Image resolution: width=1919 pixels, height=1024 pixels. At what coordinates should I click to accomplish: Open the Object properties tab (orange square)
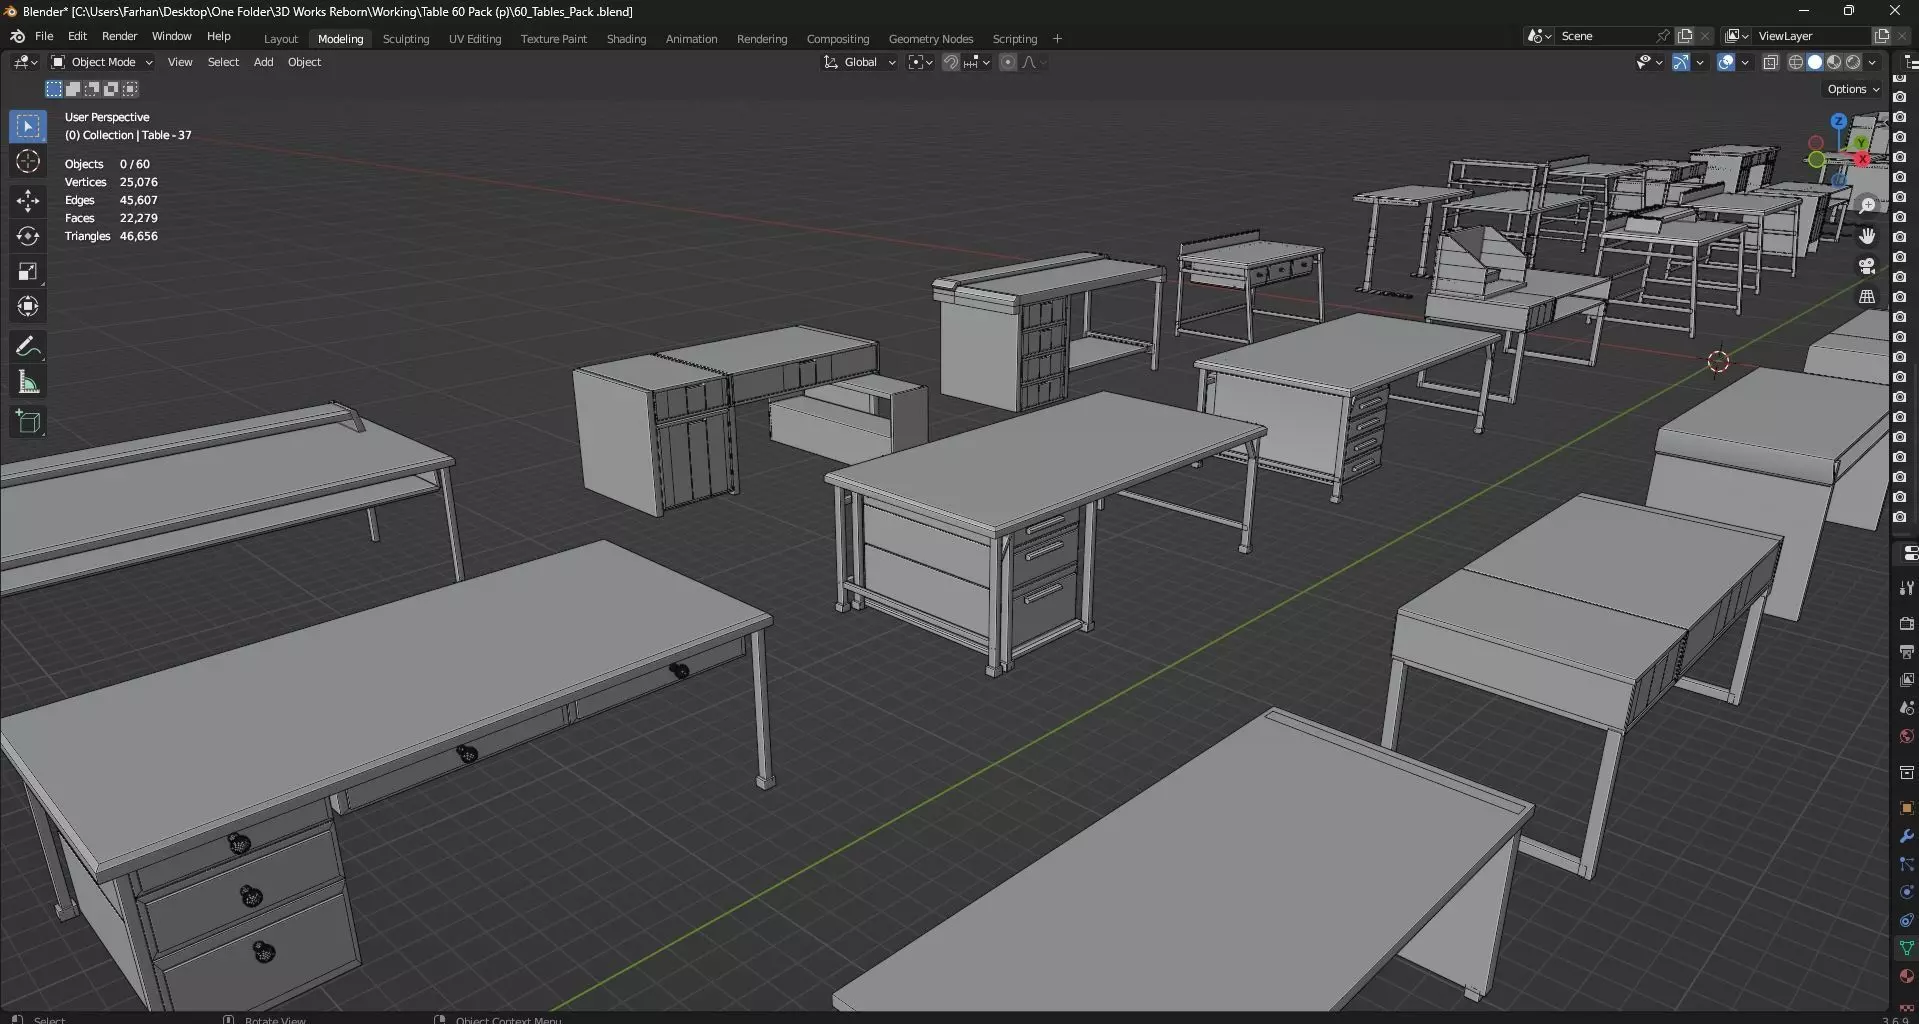pos(1906,807)
